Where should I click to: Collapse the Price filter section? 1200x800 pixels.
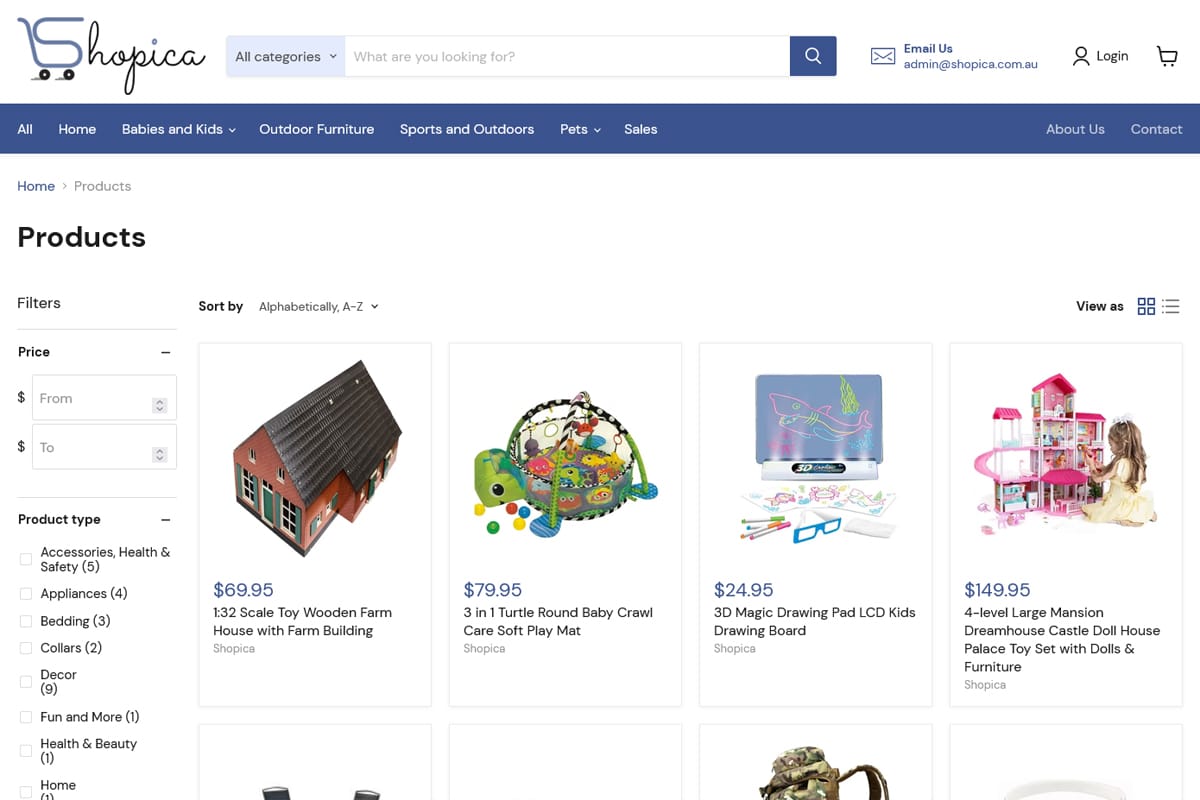click(166, 352)
